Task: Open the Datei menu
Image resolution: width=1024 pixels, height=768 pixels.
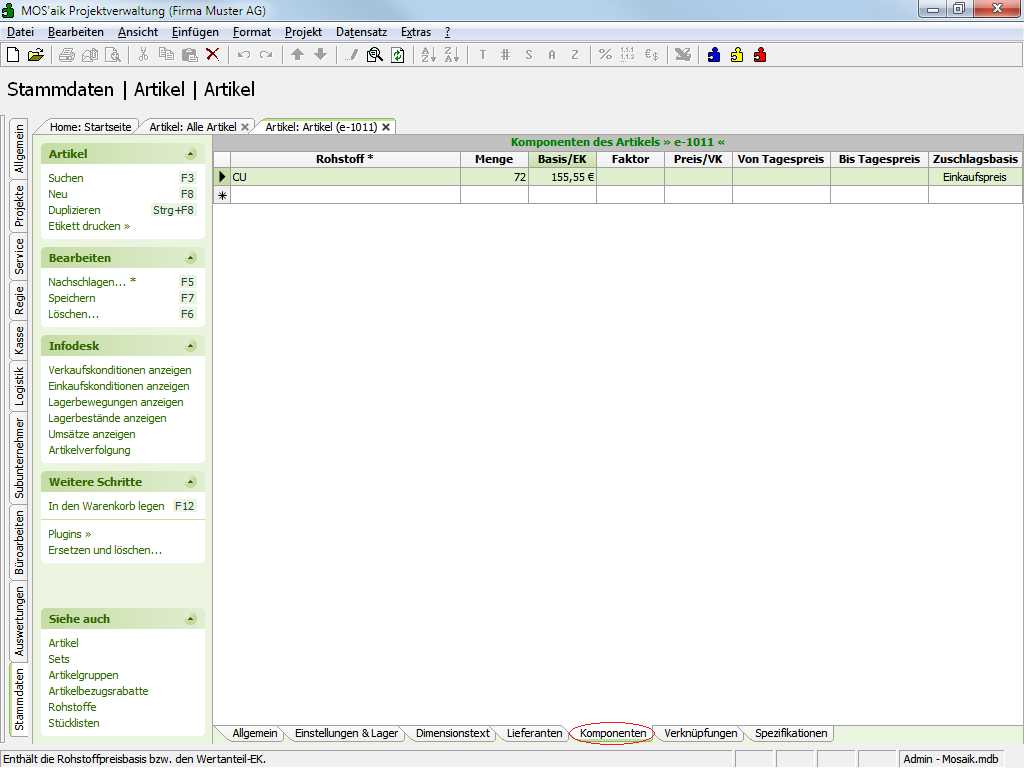Action: click(20, 32)
